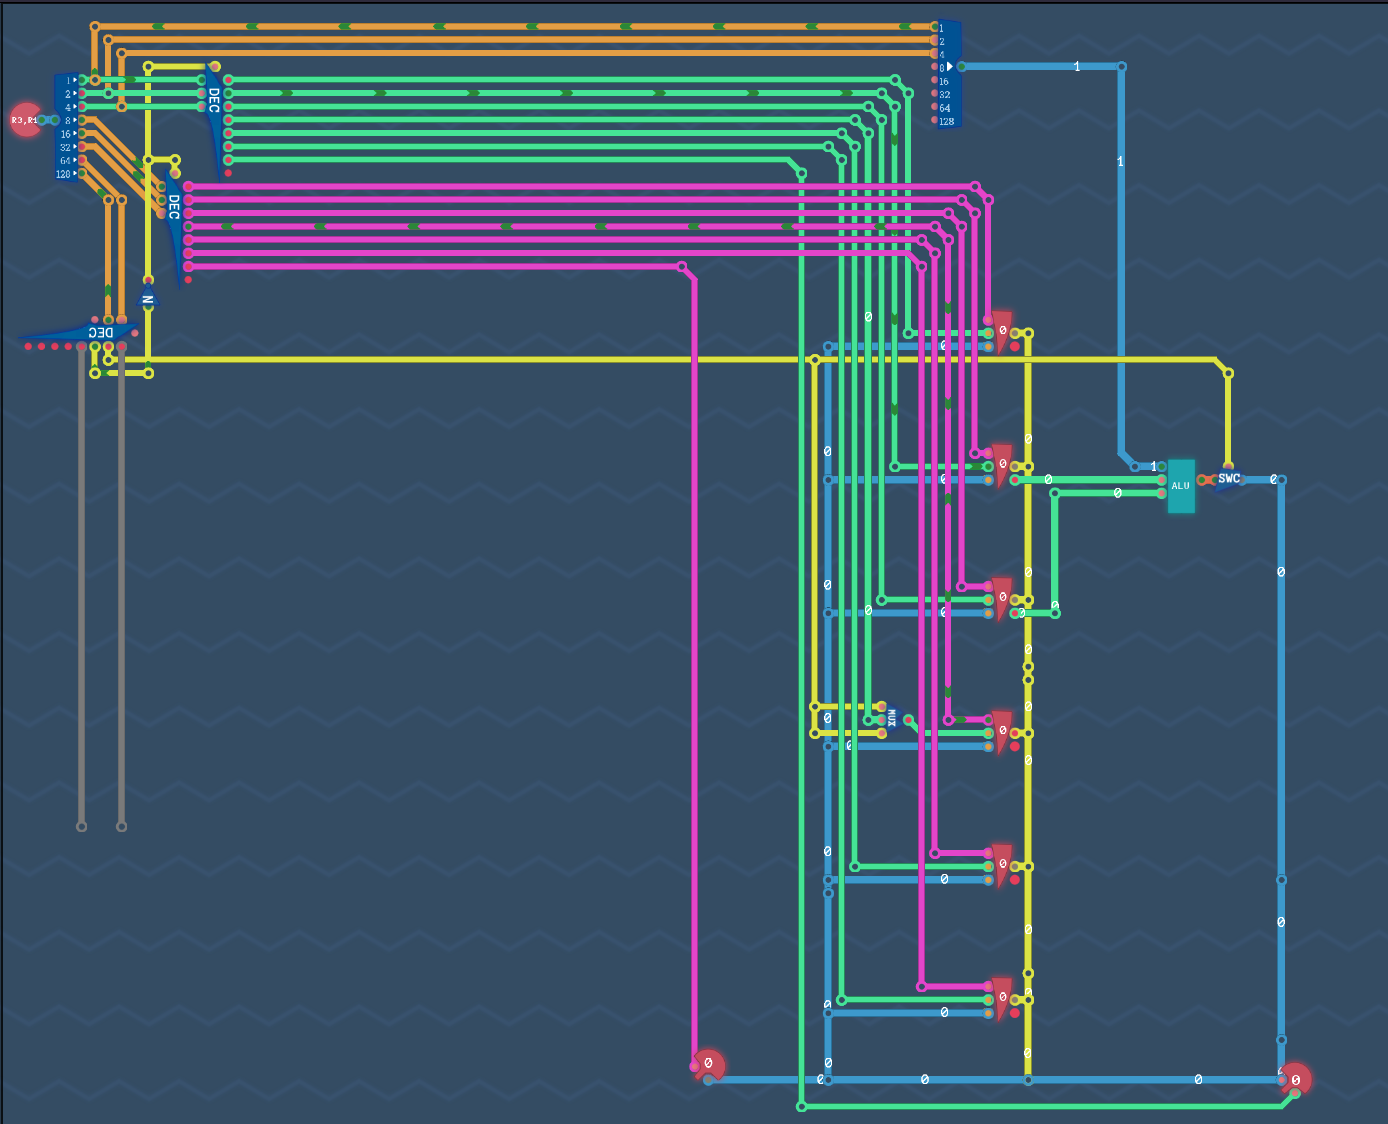Click the NOT gate labeled N
This screenshot has width=1388, height=1124.
(148, 298)
